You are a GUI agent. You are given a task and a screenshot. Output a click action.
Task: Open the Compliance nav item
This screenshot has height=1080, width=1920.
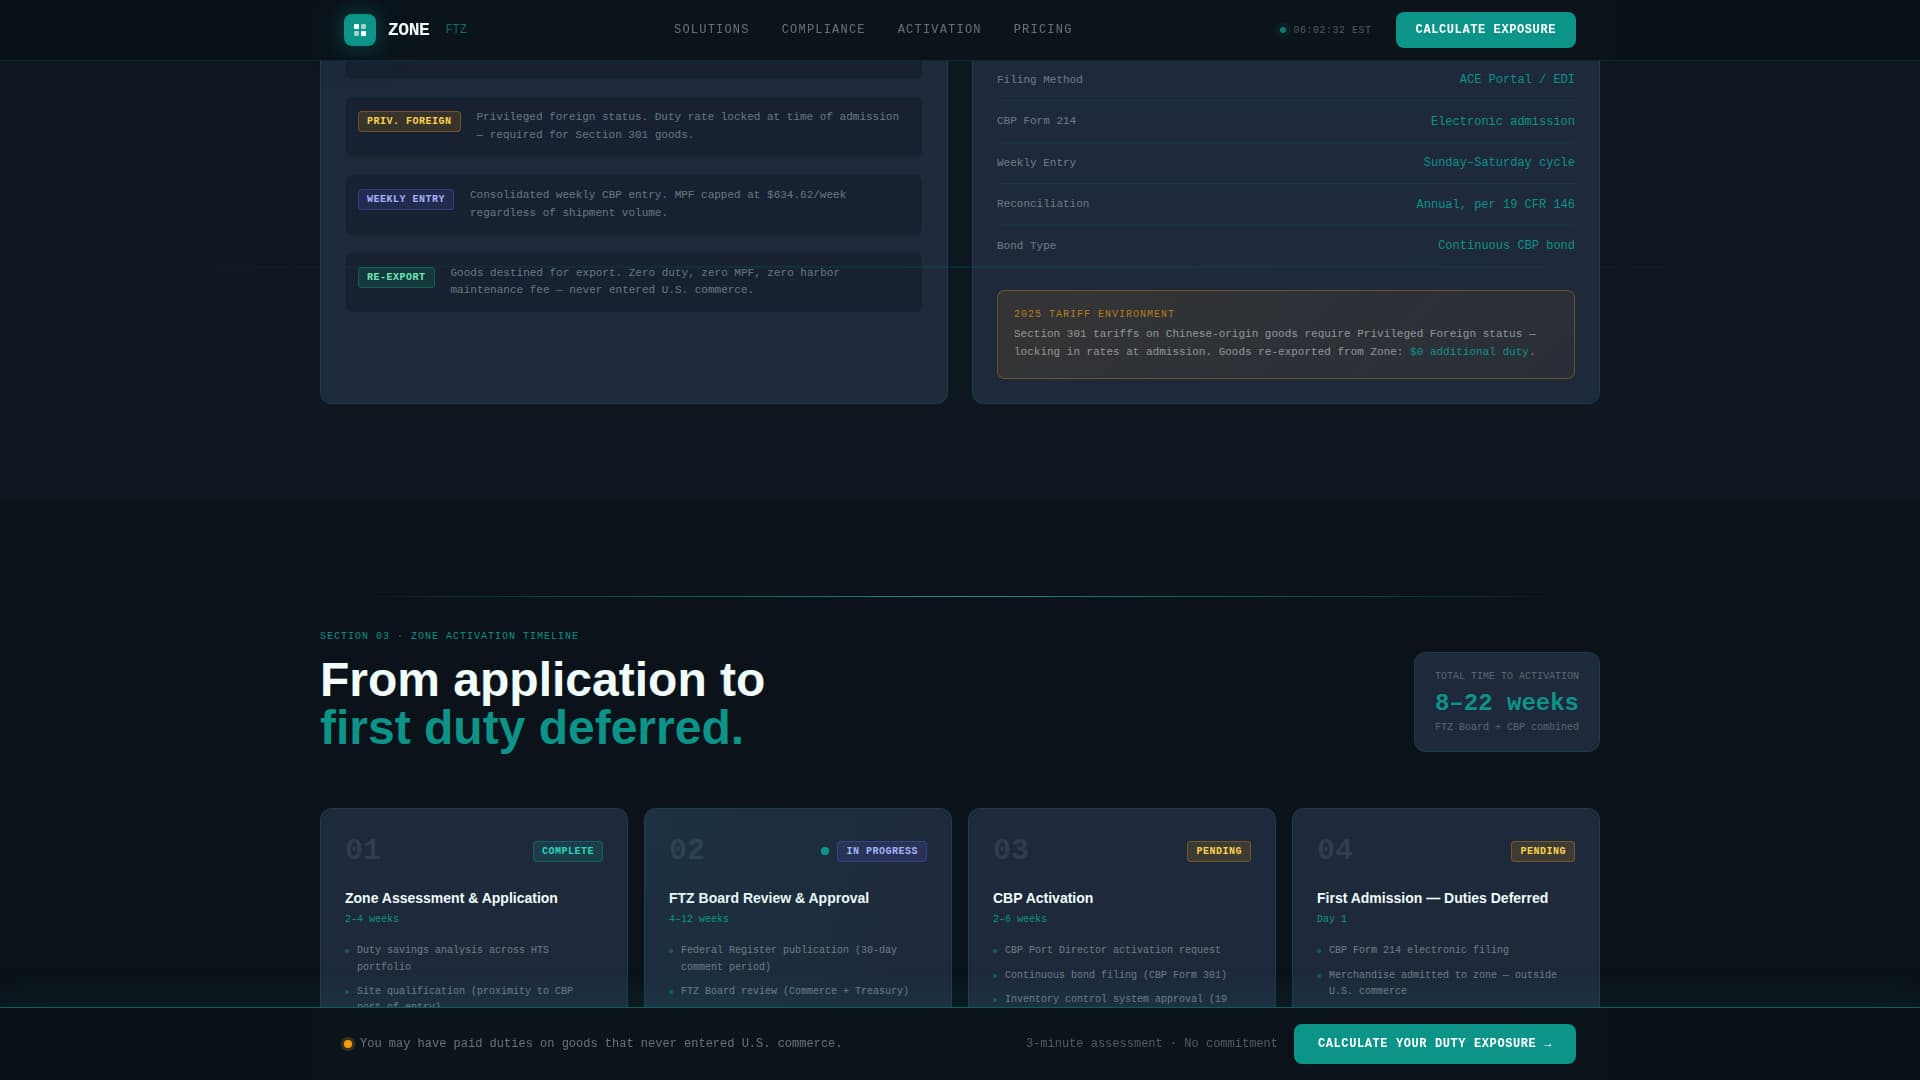click(x=823, y=30)
